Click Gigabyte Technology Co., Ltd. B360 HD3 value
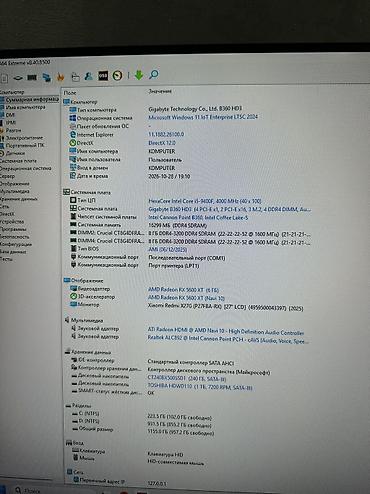This screenshot has width=370, height=494. 195,109
